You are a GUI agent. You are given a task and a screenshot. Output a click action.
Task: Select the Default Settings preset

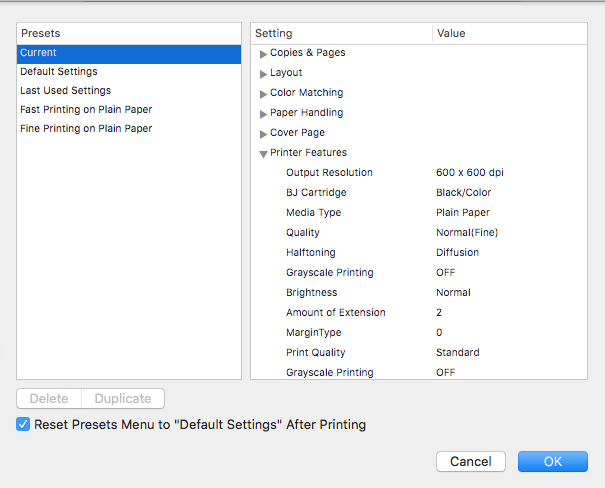129,72
